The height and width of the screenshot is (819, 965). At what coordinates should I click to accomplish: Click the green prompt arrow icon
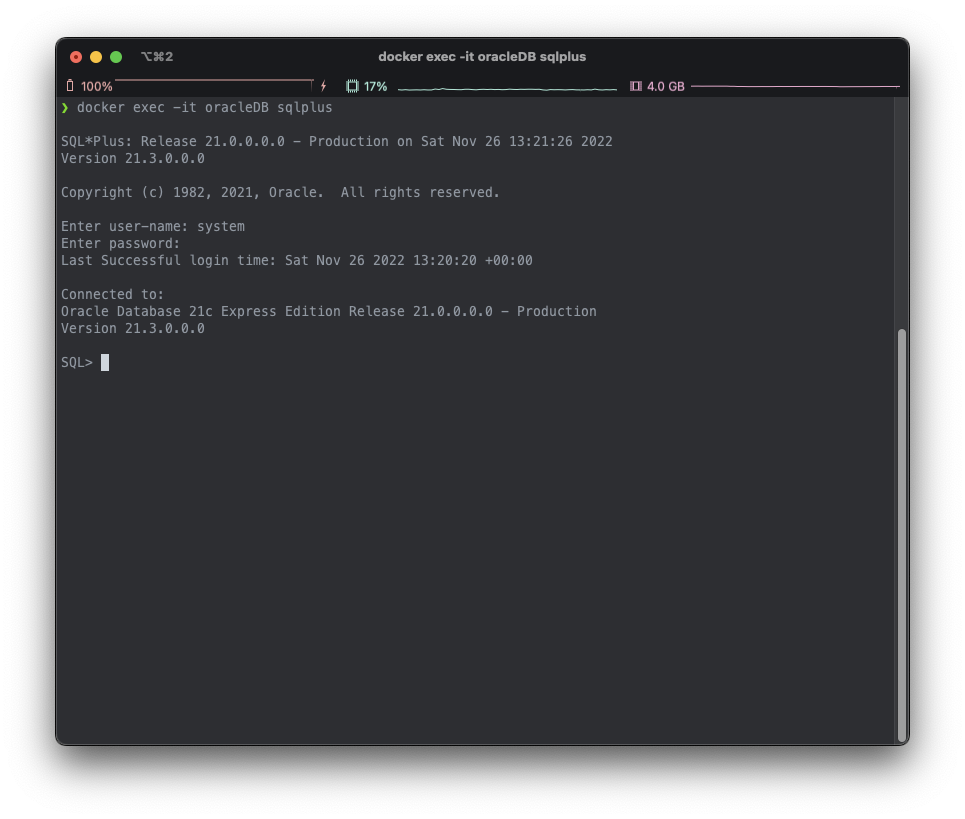[65, 108]
